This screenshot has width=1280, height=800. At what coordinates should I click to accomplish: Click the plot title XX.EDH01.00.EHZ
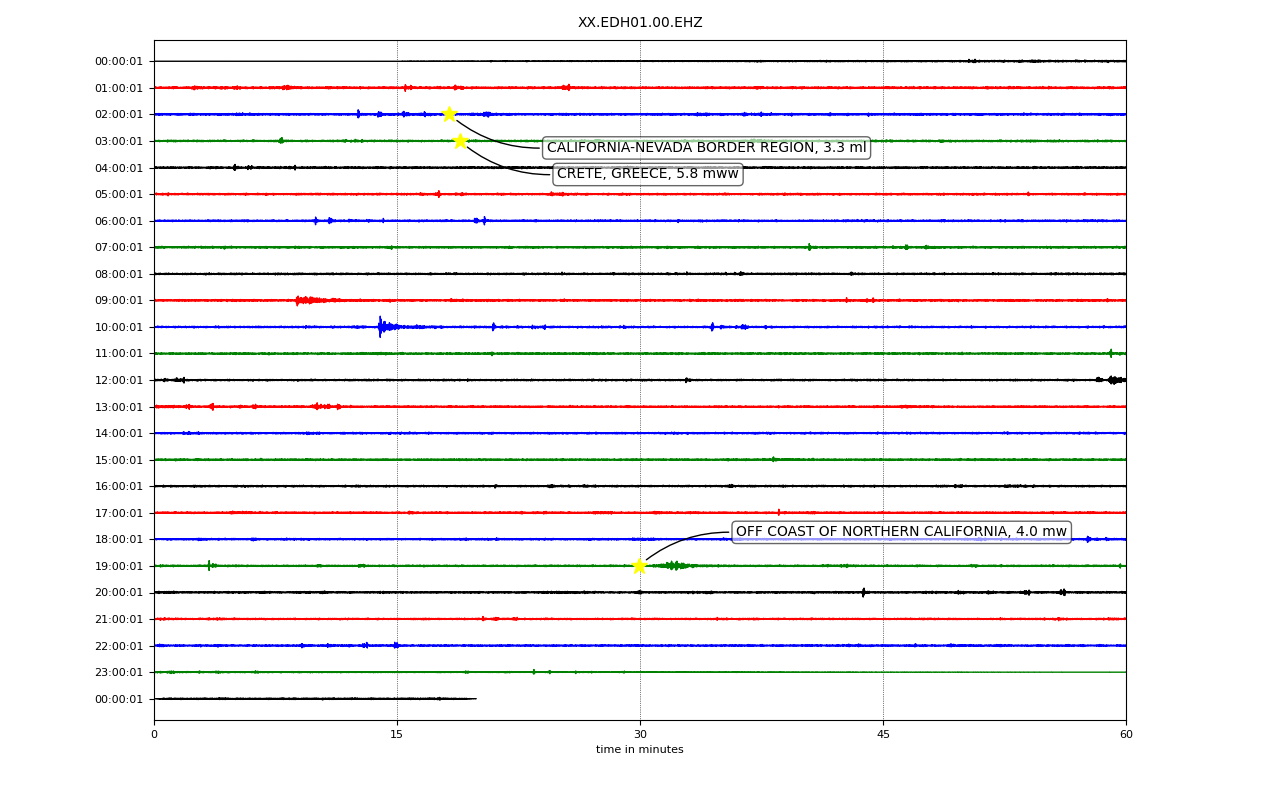pos(640,23)
